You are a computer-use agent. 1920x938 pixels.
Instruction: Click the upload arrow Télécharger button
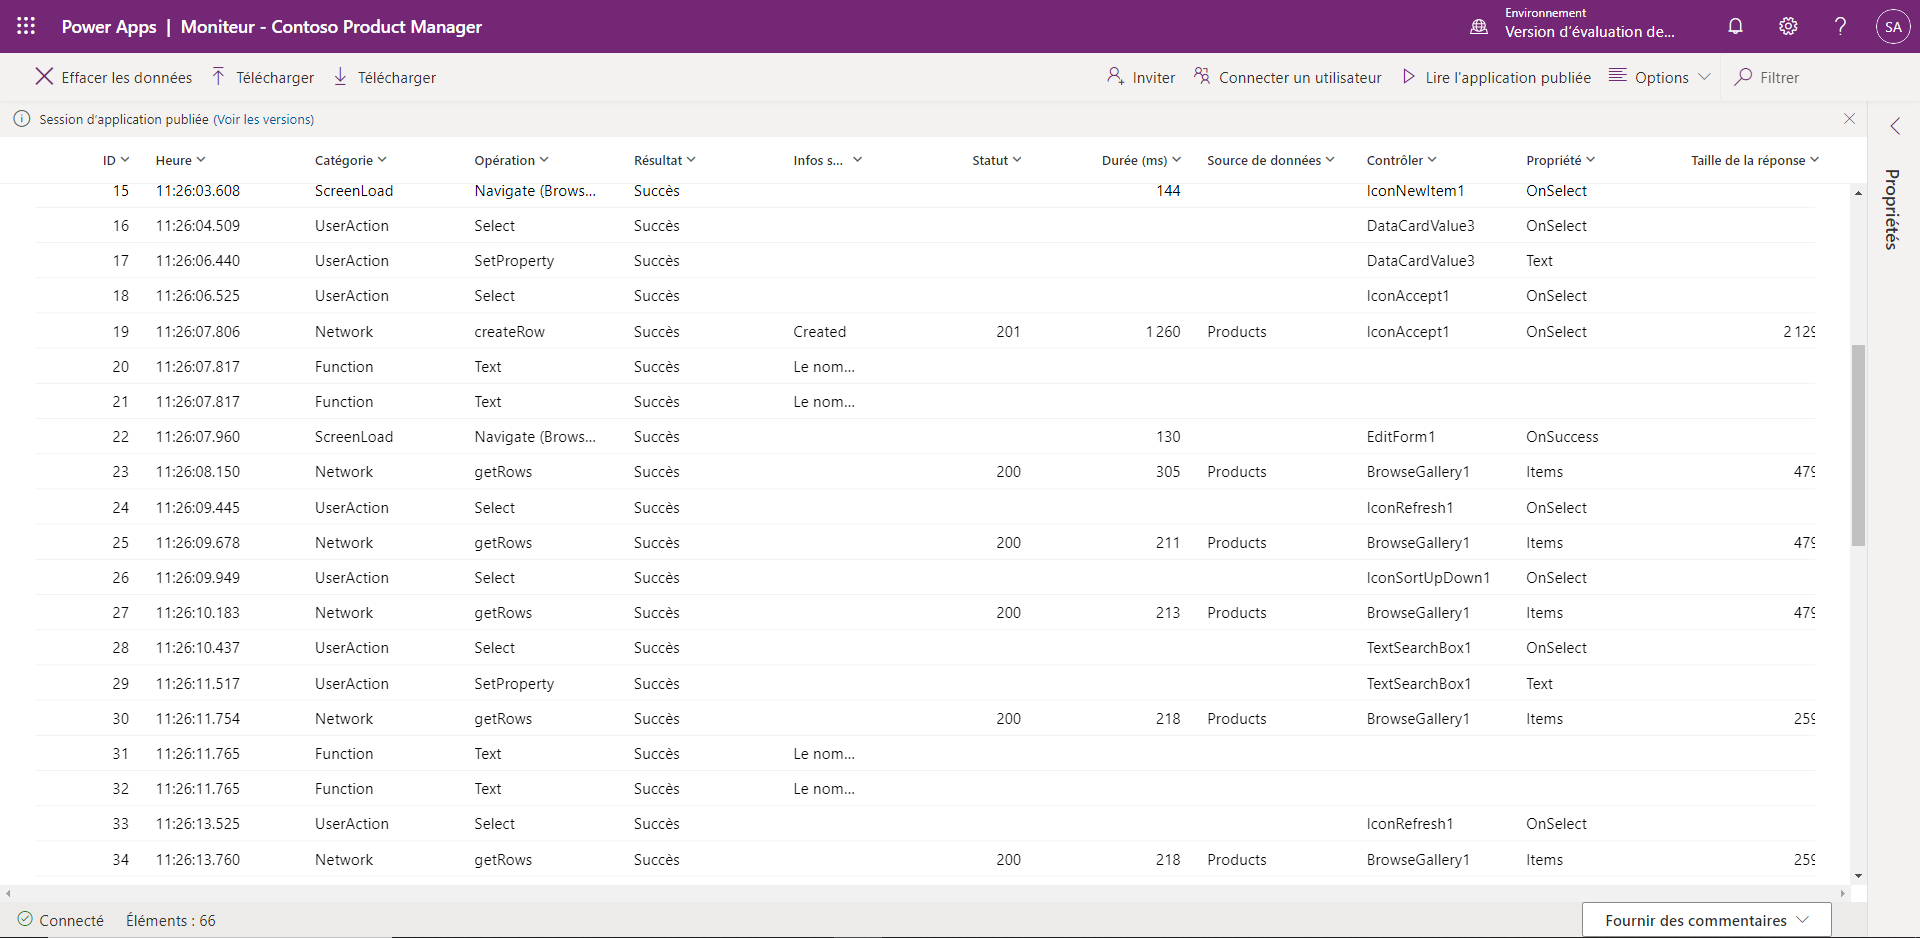click(263, 77)
